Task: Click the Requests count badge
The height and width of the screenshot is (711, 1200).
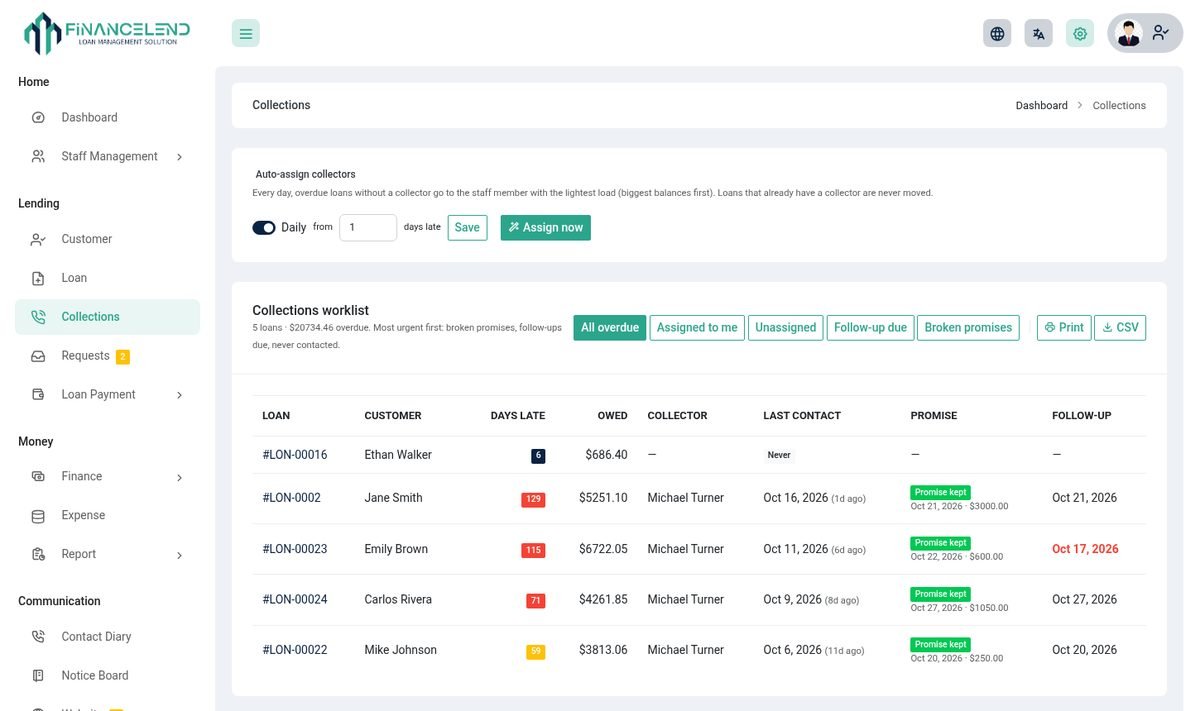Action: (123, 357)
